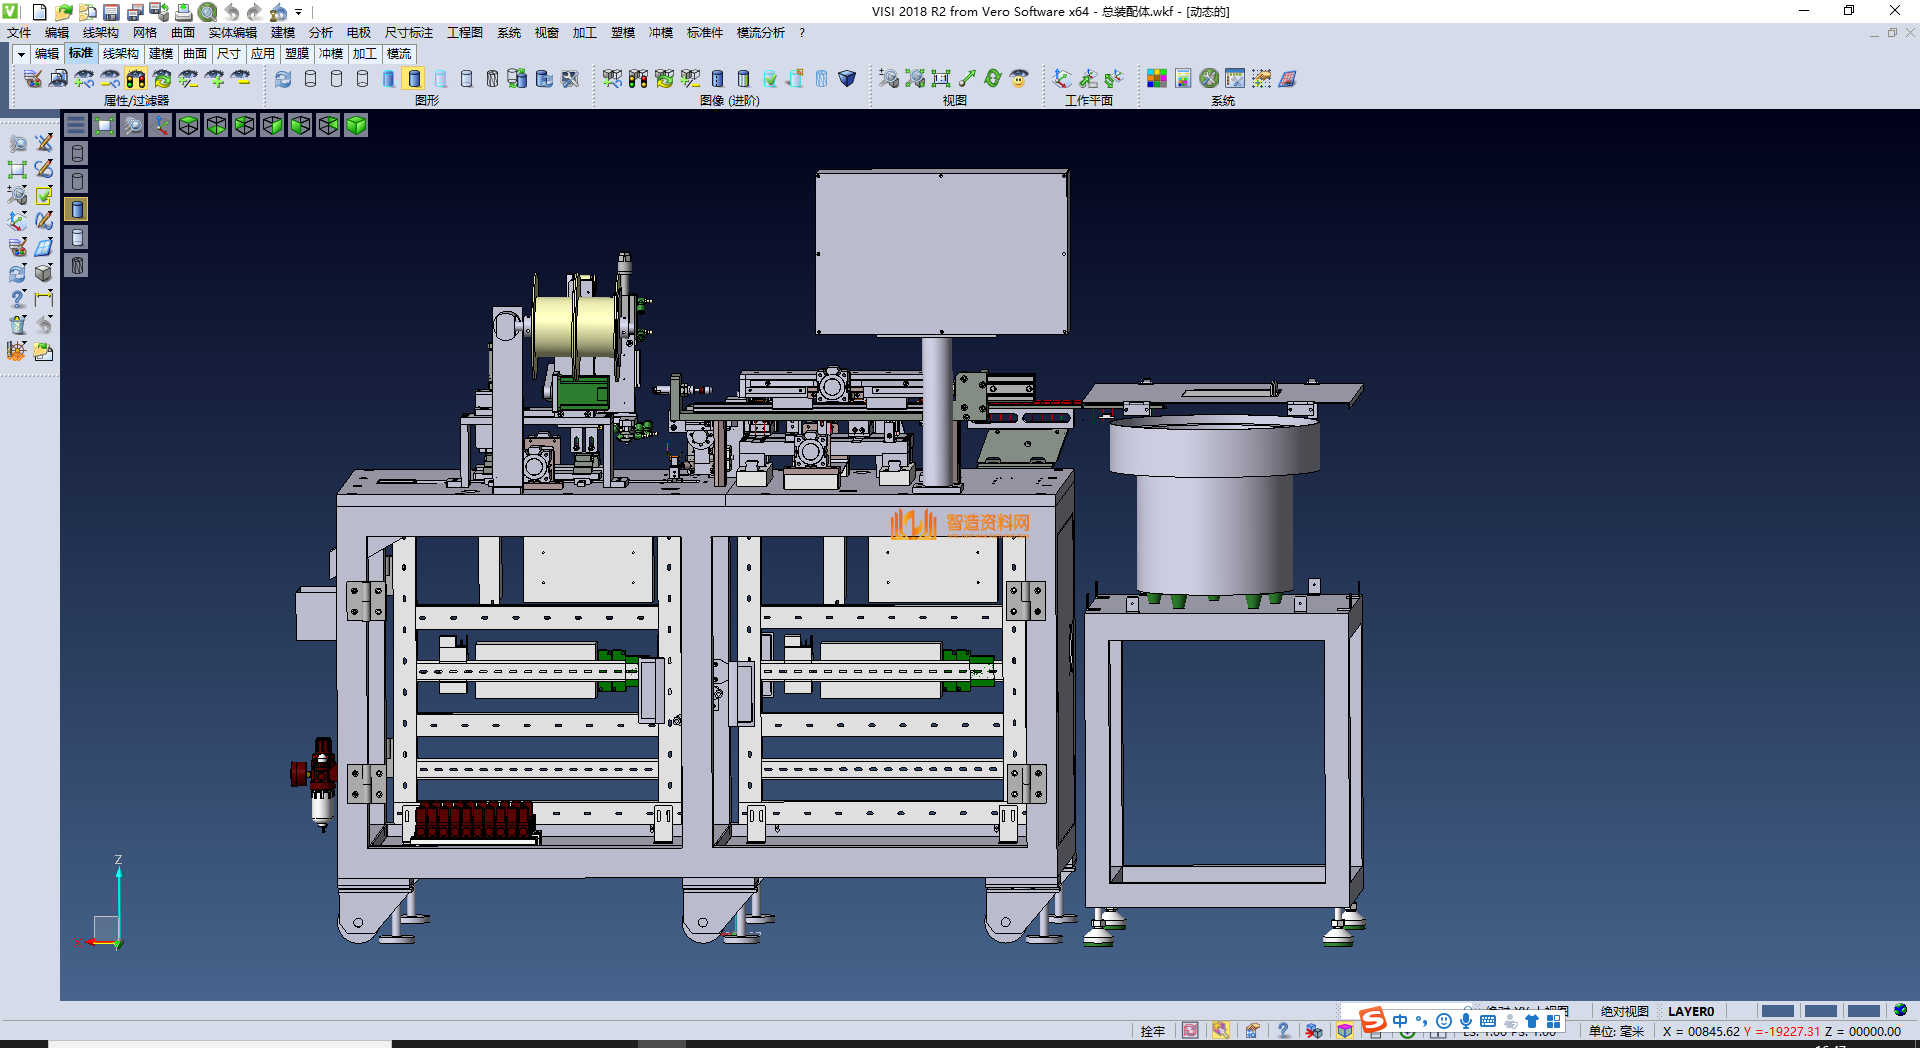Click the wrench settings icon in 系统 group

click(x=1209, y=78)
